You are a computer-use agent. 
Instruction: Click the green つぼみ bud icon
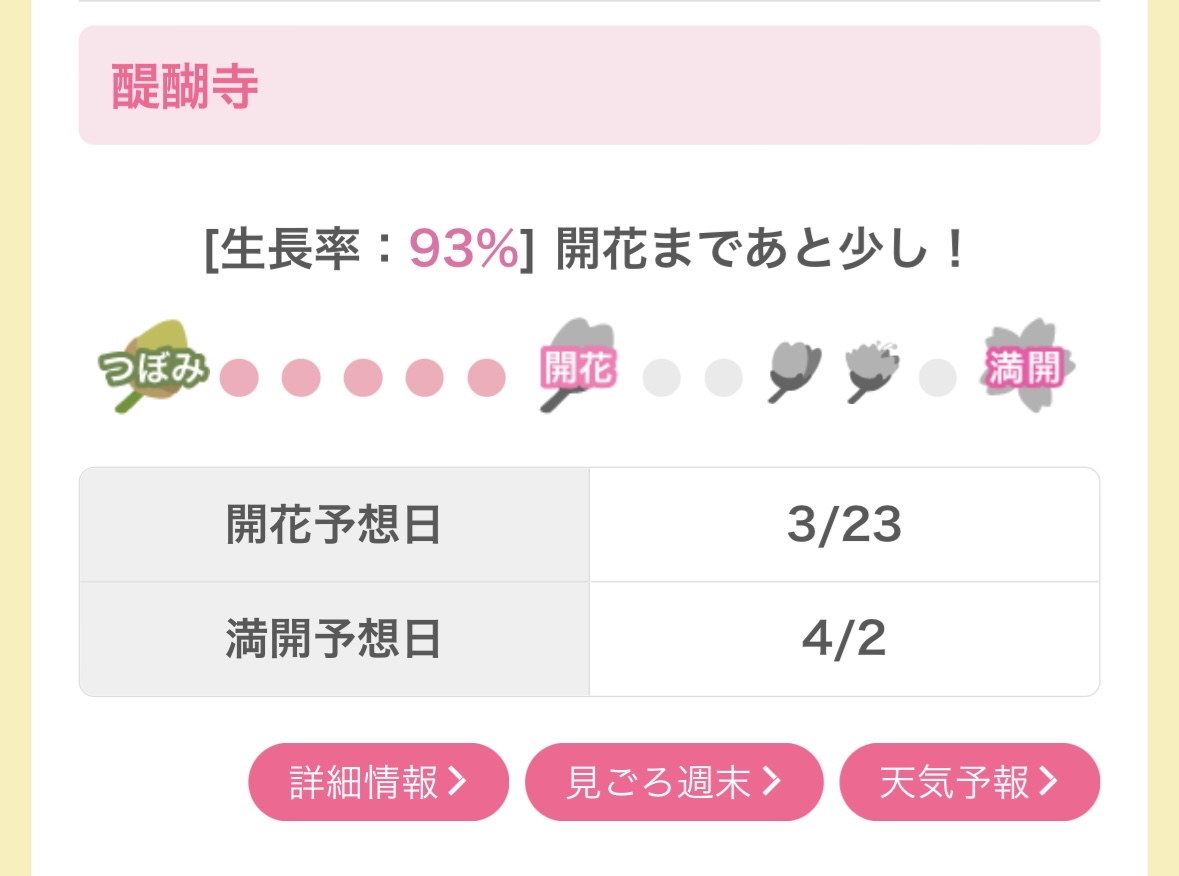[155, 367]
